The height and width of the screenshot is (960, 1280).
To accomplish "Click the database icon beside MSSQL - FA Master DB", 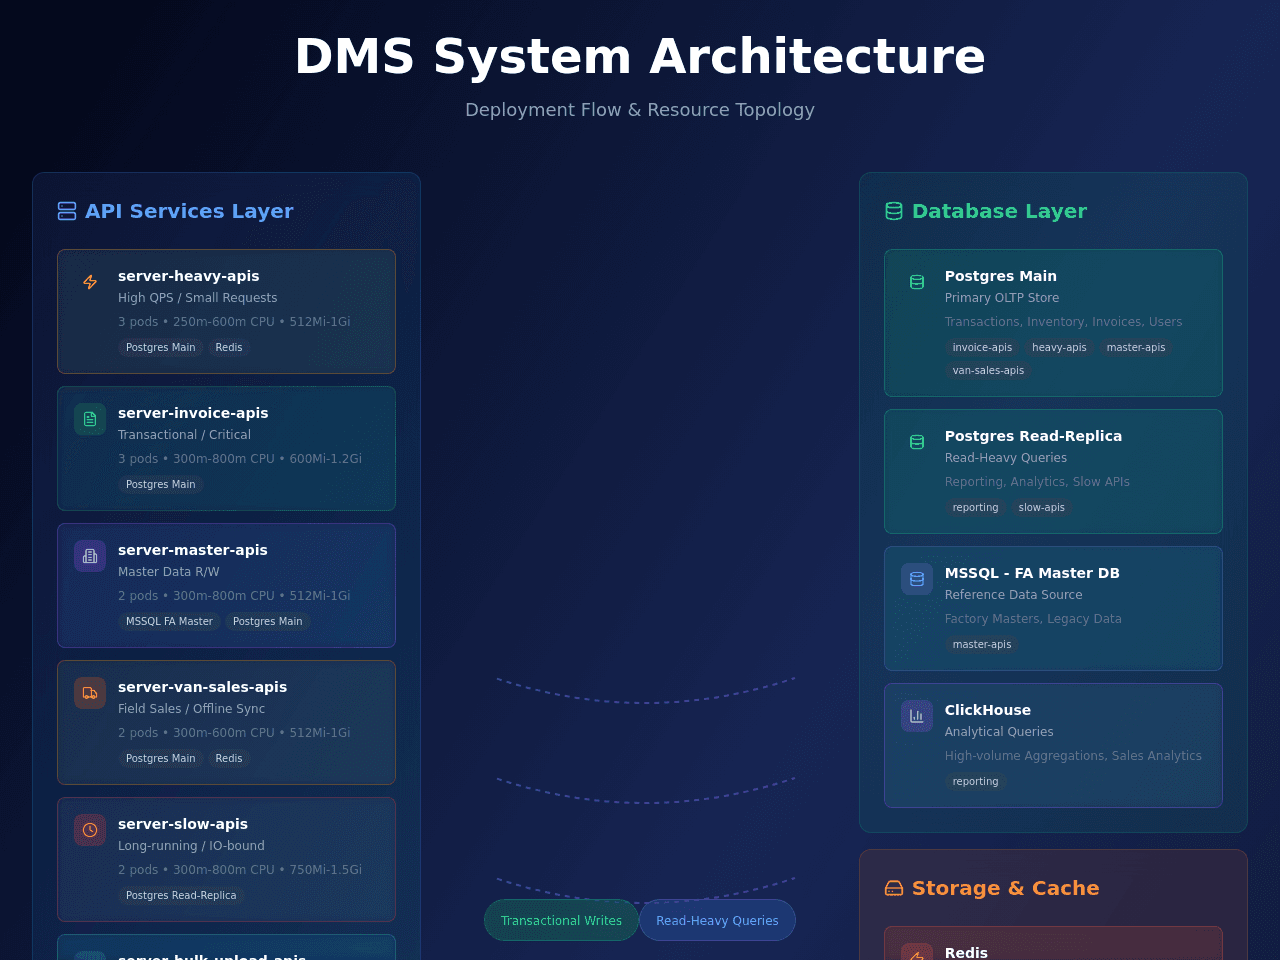I will [x=917, y=579].
